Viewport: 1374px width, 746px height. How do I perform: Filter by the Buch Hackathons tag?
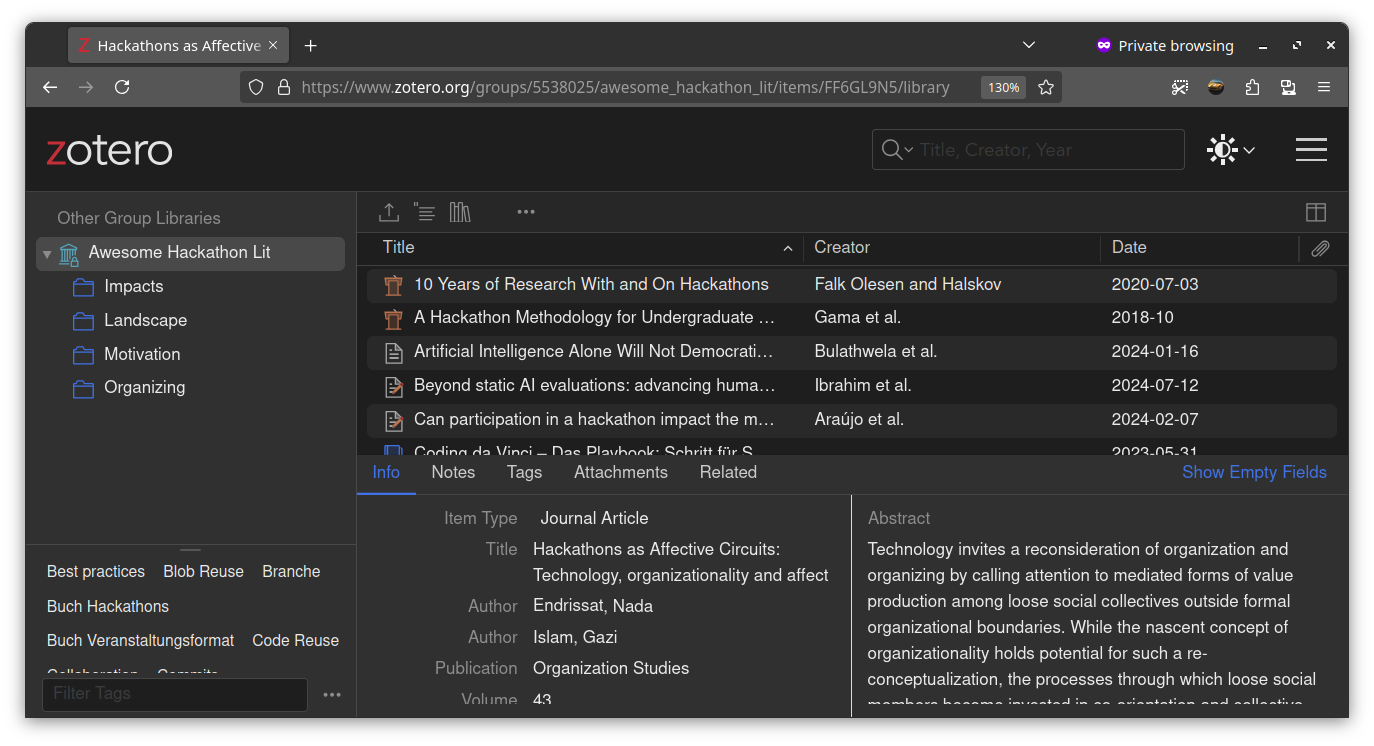[x=108, y=606]
